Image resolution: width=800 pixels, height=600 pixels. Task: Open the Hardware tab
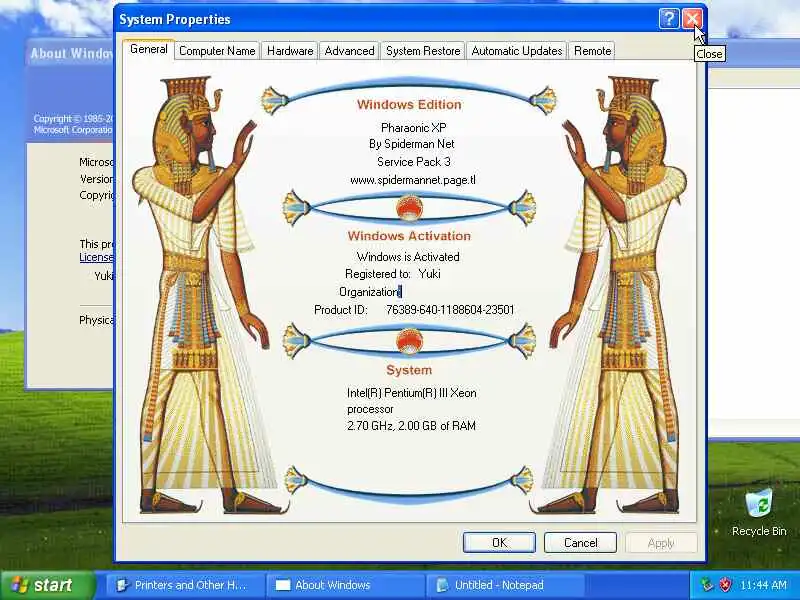point(290,51)
